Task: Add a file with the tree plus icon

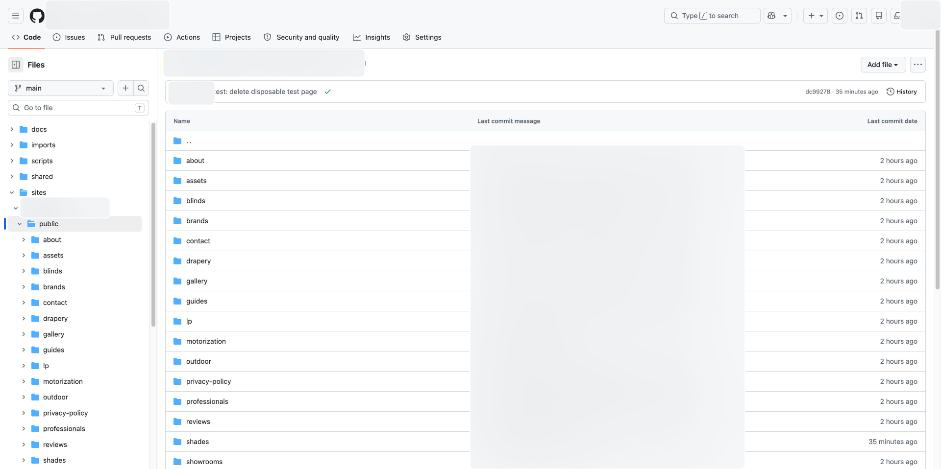Action: [x=125, y=88]
